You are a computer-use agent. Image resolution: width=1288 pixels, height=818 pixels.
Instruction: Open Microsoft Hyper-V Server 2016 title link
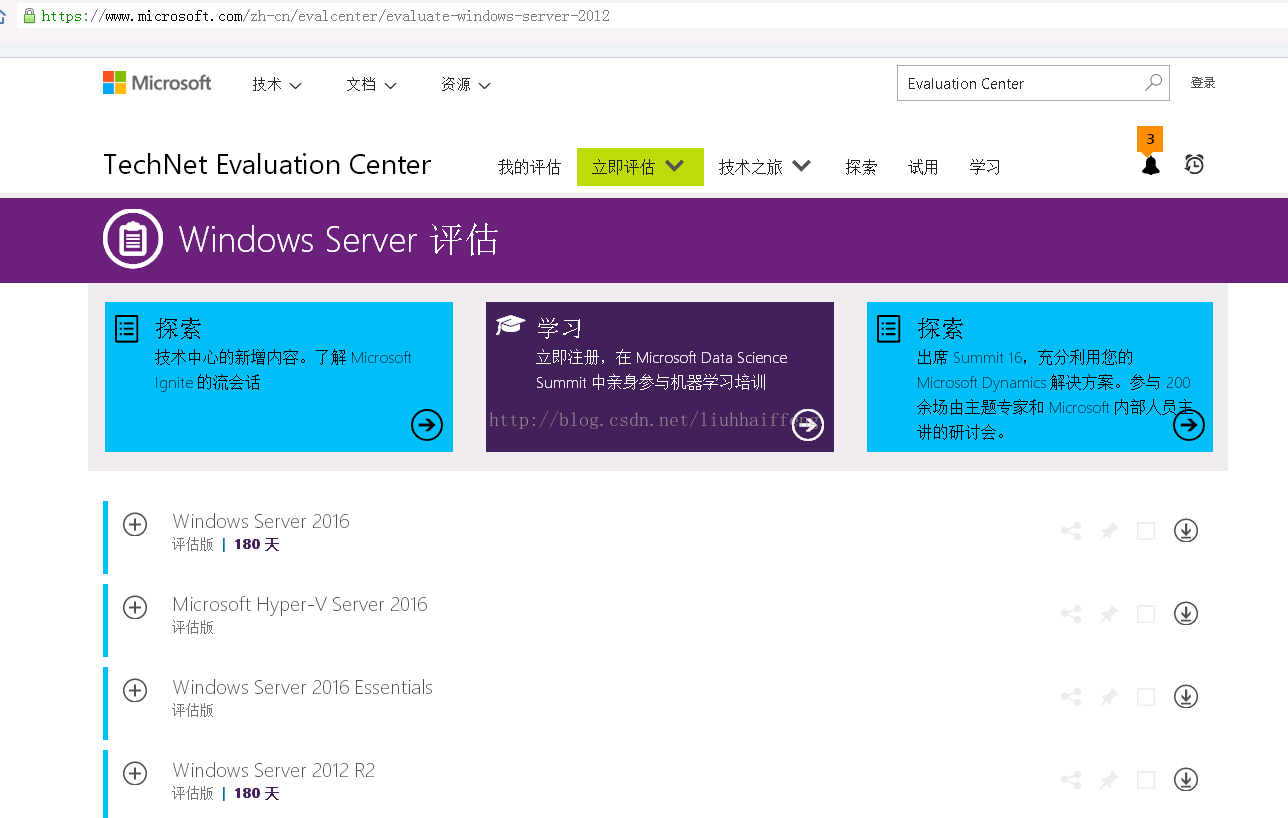point(300,604)
